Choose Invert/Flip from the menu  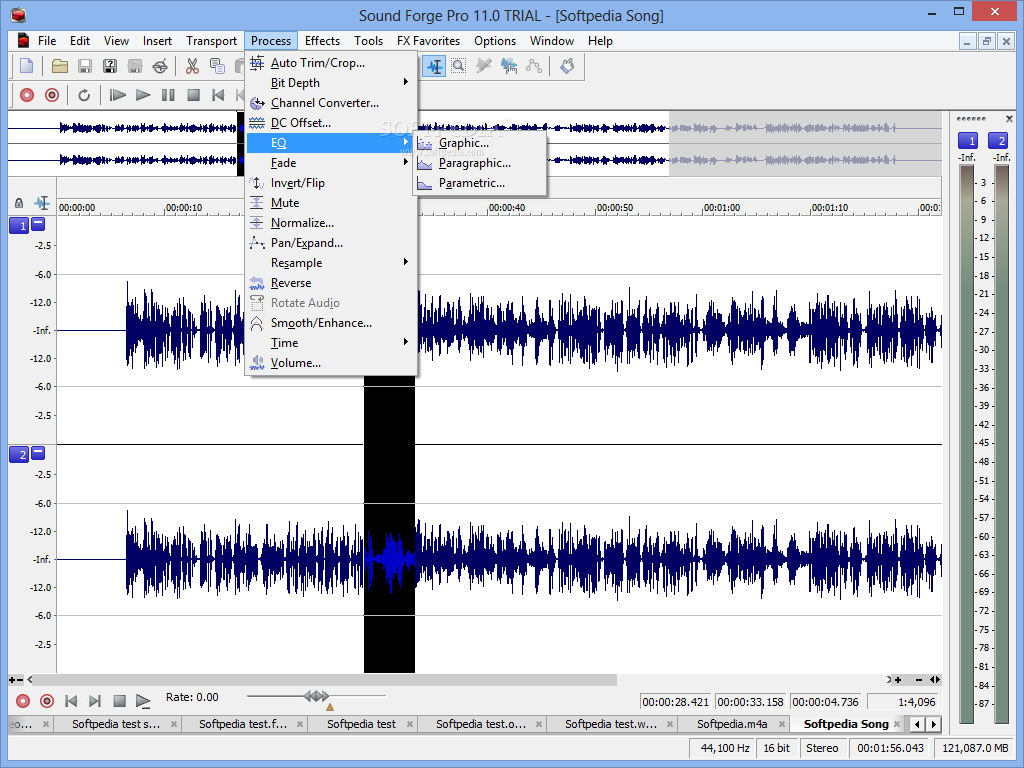coord(332,183)
